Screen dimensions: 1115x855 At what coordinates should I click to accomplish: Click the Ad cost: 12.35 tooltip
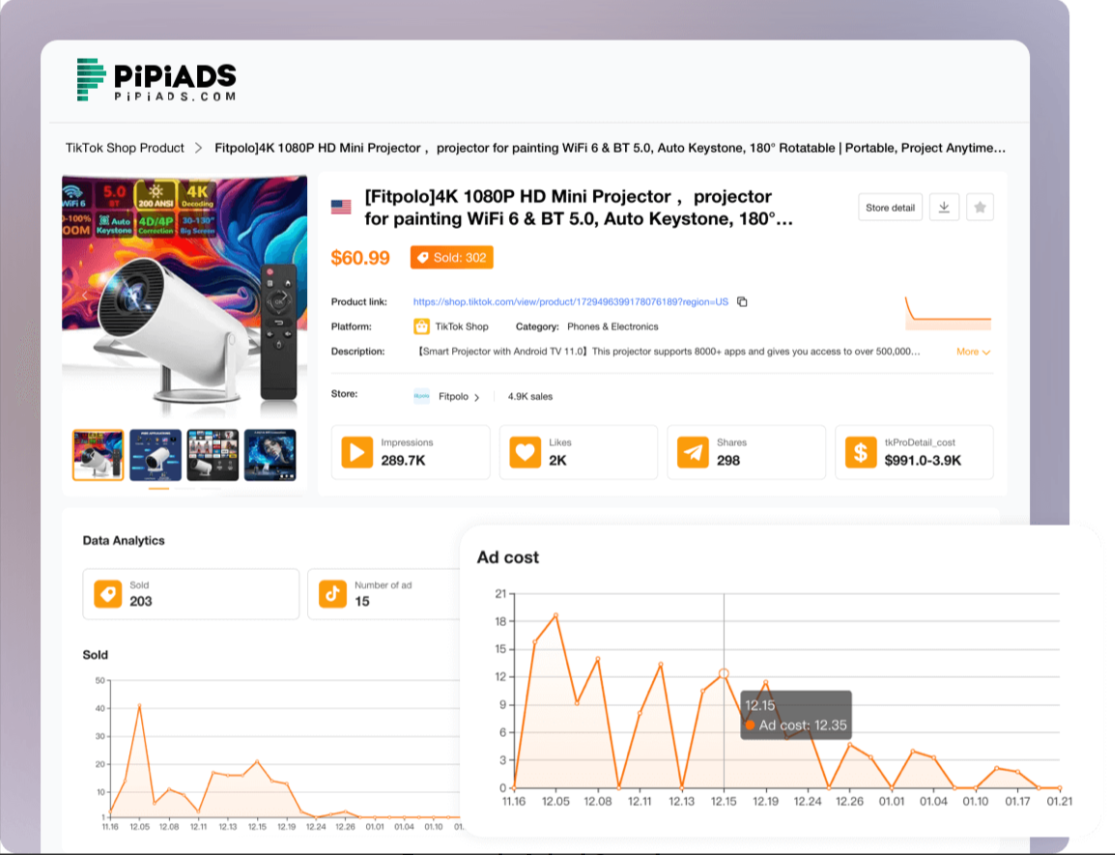[x=796, y=716]
